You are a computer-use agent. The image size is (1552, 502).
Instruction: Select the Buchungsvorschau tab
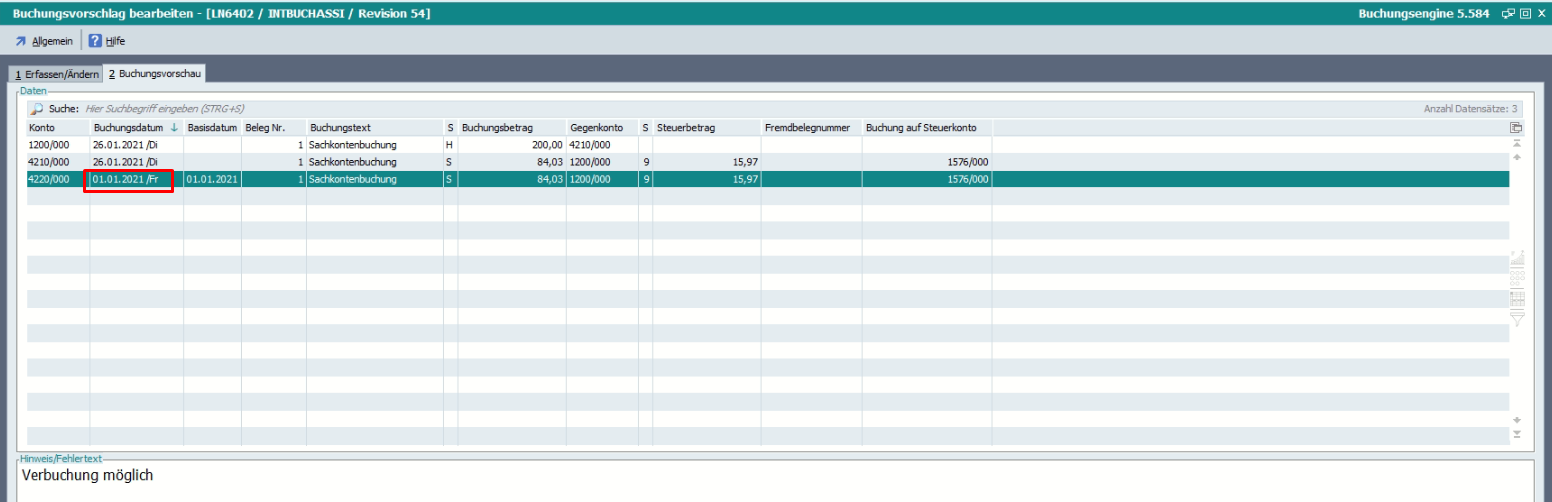[154, 74]
